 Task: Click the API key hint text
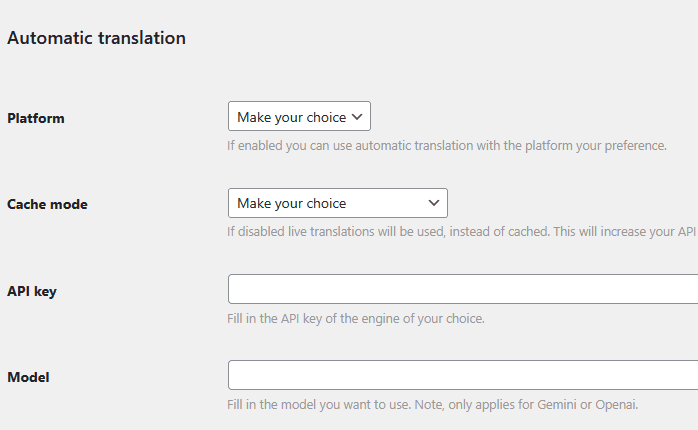(x=356, y=319)
